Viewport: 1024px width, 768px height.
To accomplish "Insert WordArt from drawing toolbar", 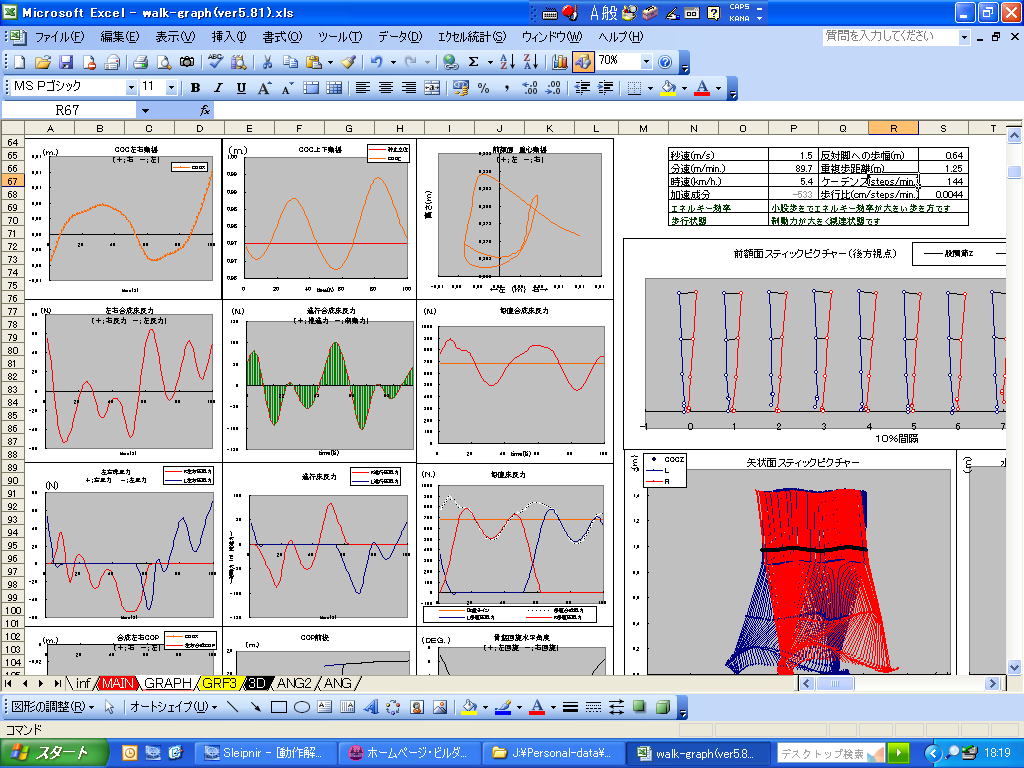I will point(371,707).
